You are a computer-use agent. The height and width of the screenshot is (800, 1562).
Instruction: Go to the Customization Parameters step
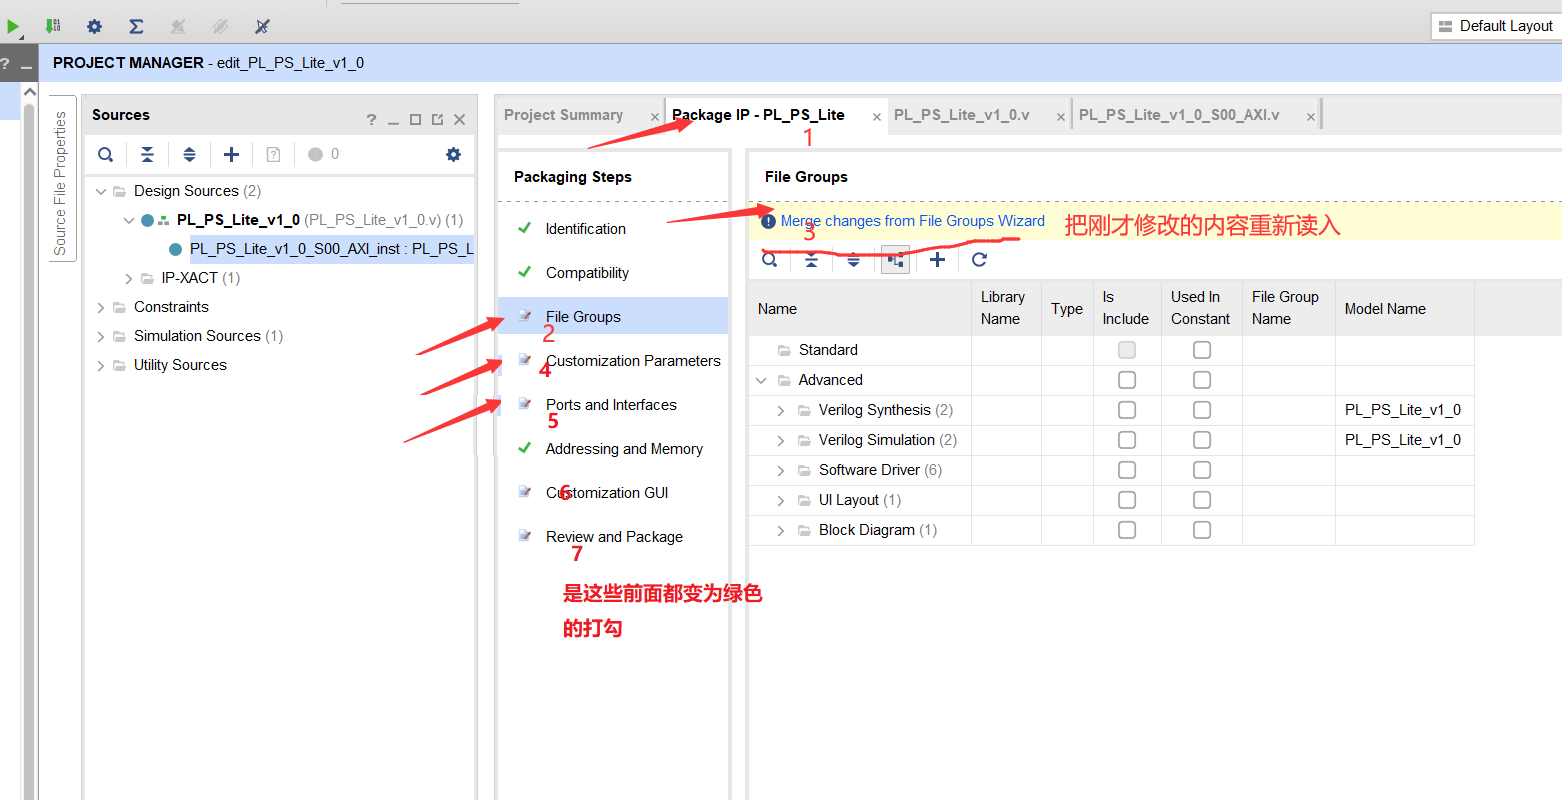coord(633,361)
